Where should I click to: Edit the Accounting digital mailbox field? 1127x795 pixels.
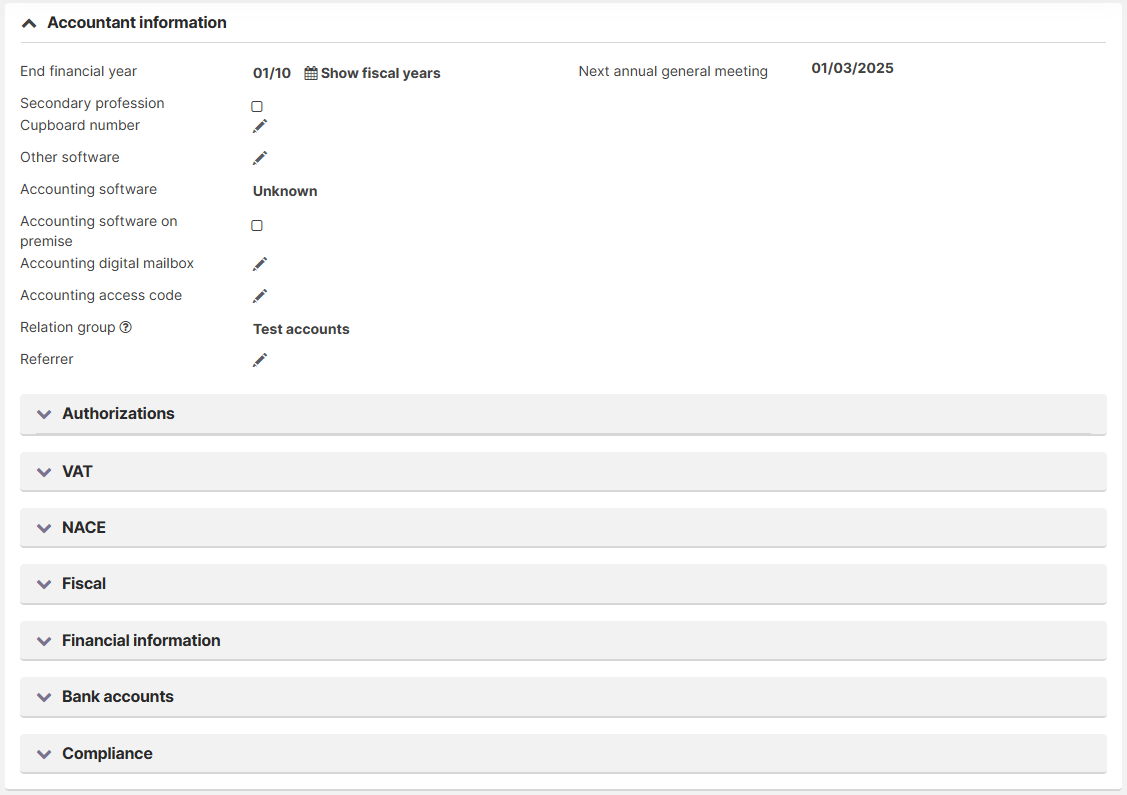click(260, 264)
